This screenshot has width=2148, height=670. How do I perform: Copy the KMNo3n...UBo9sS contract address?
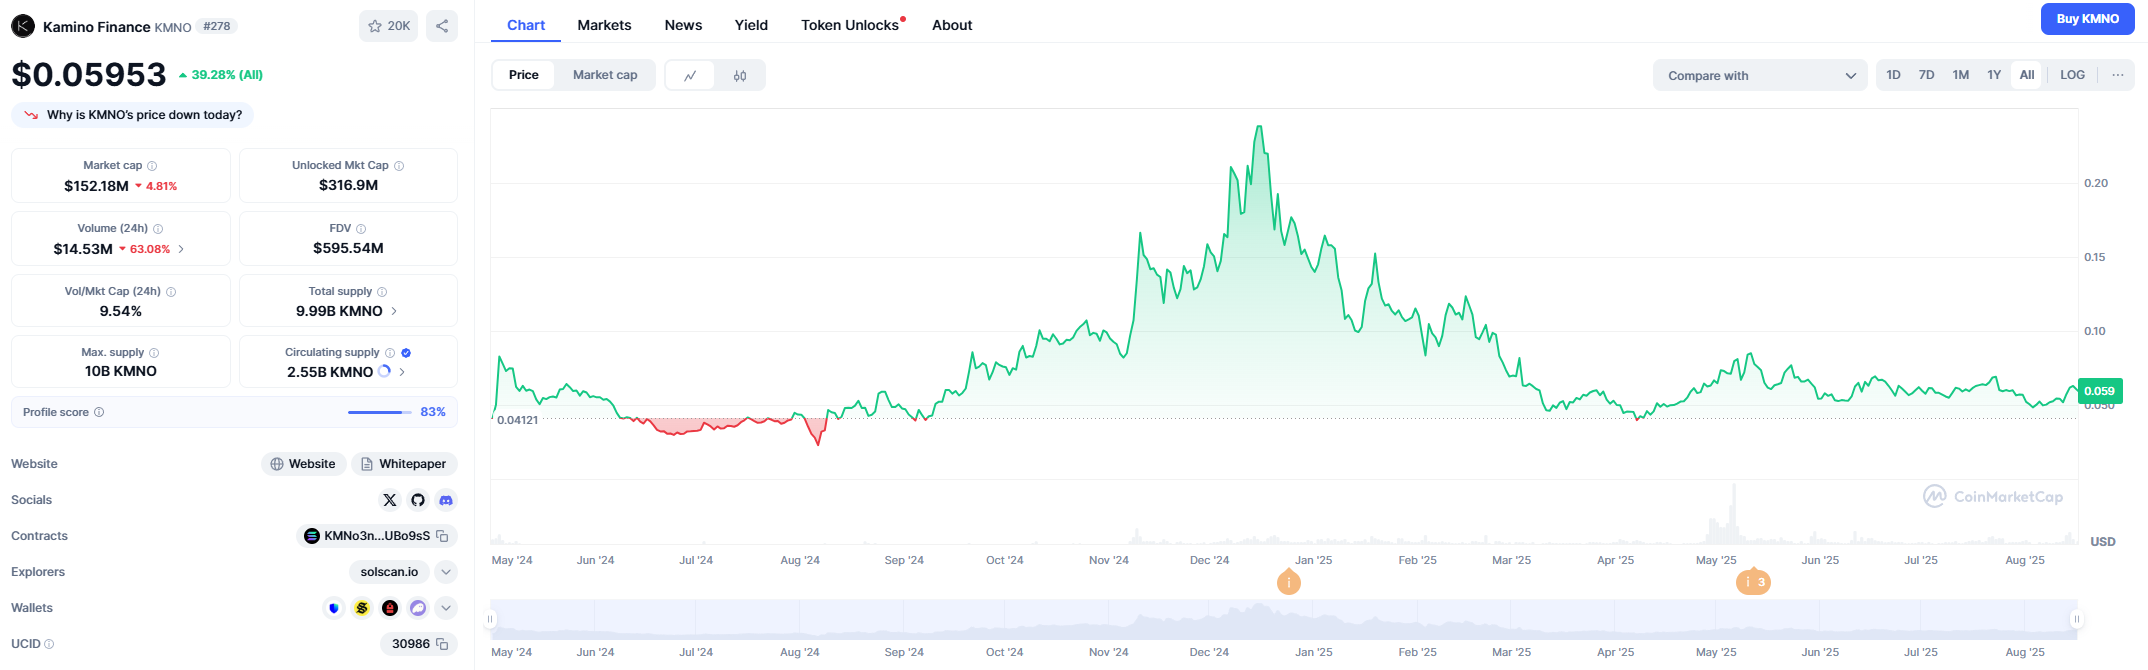pos(442,536)
